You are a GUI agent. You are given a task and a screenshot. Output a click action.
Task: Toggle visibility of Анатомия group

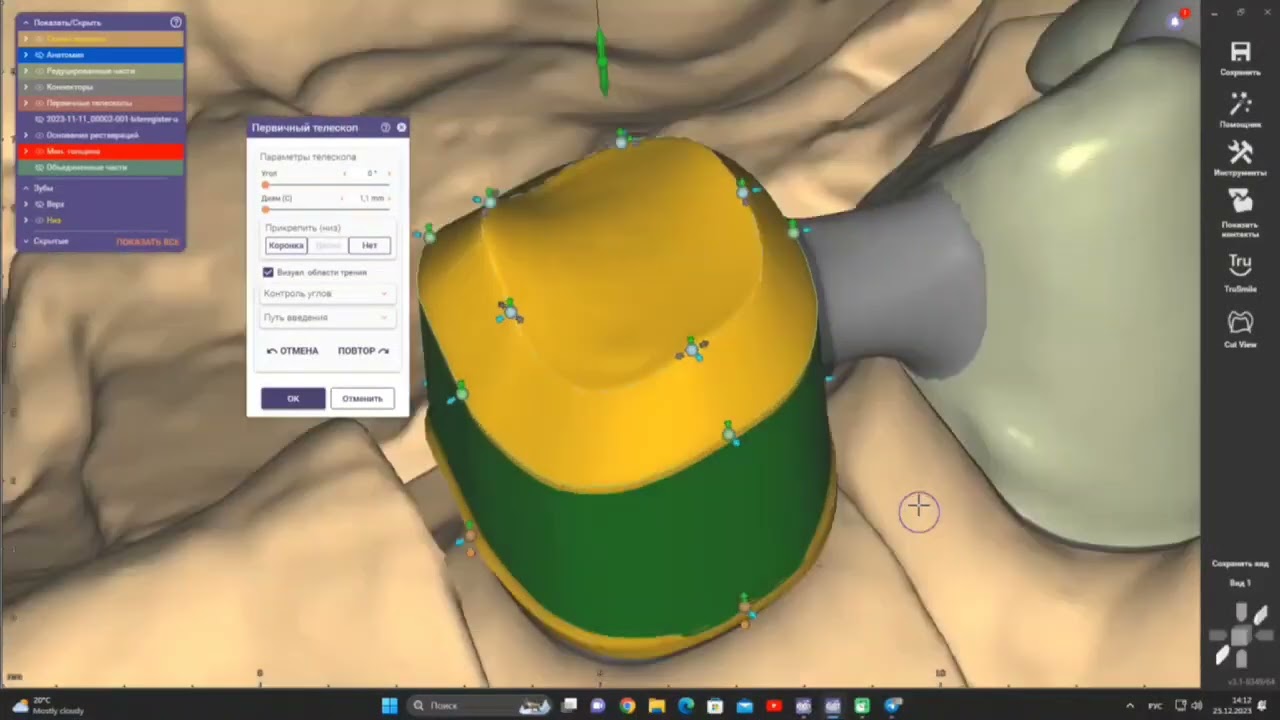pyautogui.click(x=39, y=55)
